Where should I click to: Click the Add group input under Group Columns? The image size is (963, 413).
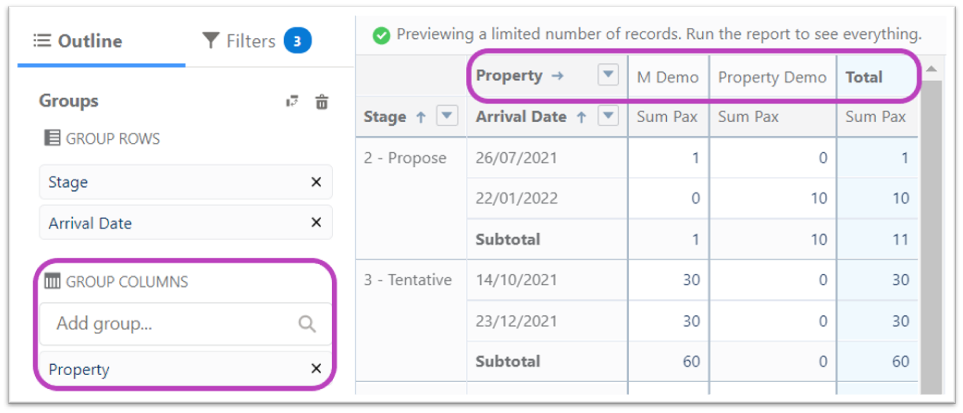pos(185,323)
